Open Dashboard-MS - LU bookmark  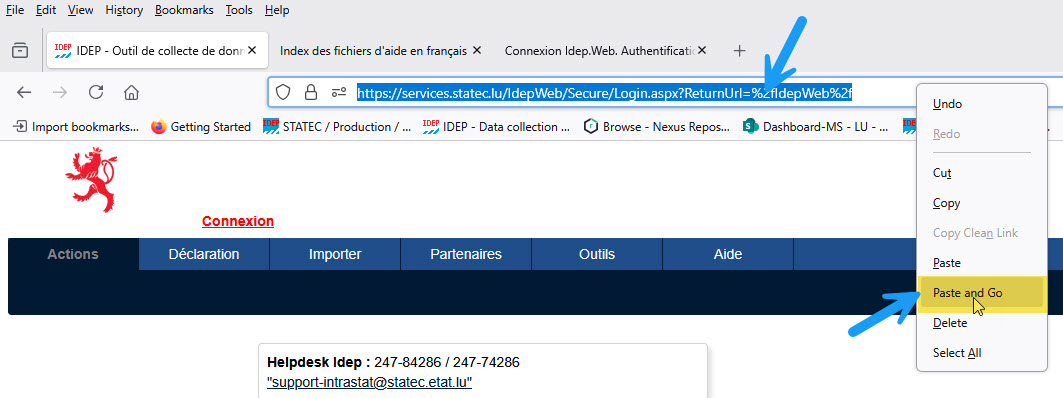816,126
